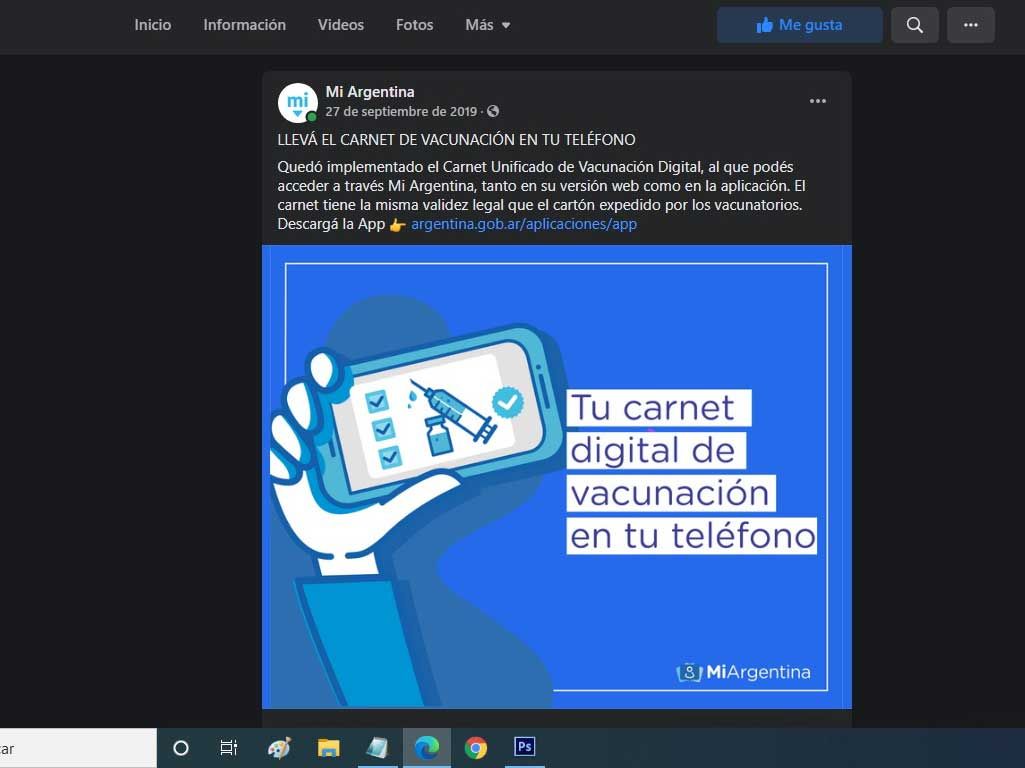Click the Me gusta button

pyautogui.click(x=799, y=25)
